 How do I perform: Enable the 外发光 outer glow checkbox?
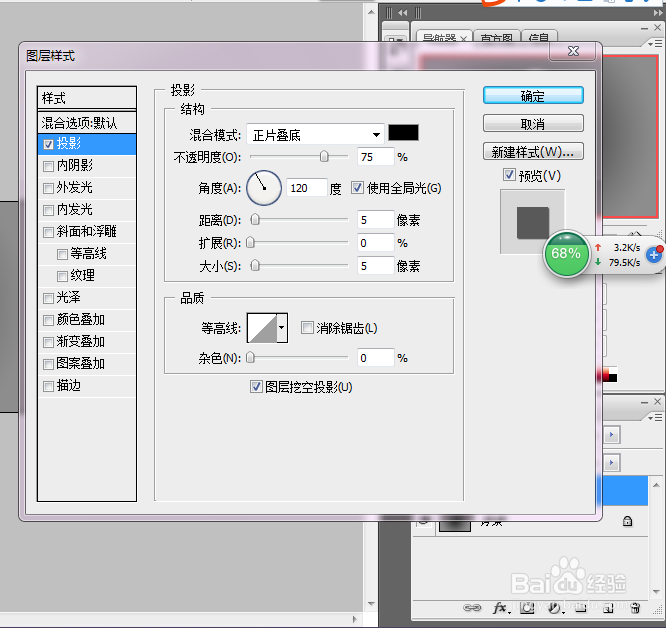coord(48,188)
